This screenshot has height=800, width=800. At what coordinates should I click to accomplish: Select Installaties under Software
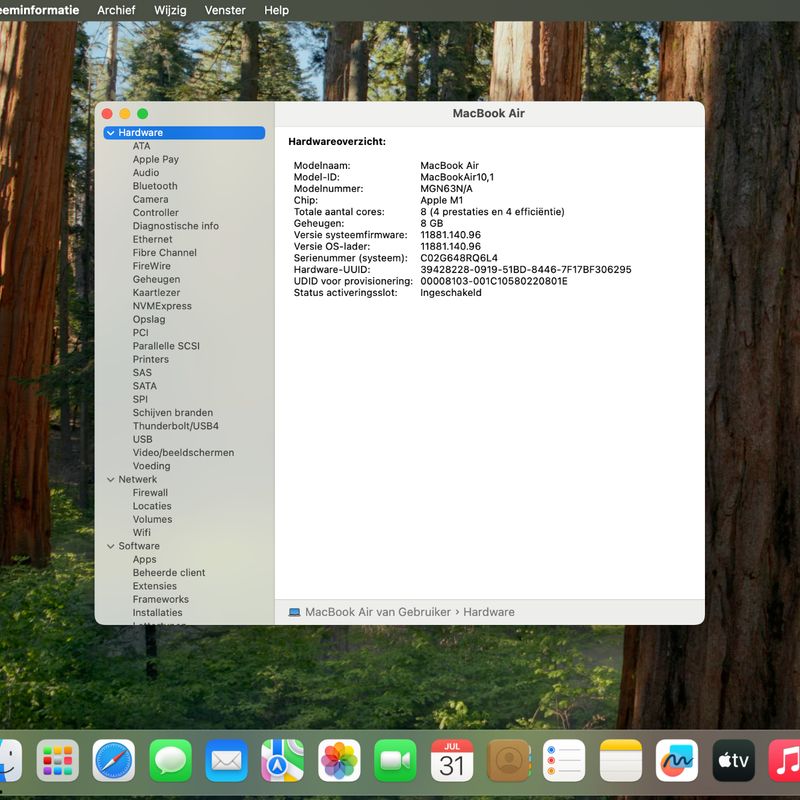(x=157, y=612)
